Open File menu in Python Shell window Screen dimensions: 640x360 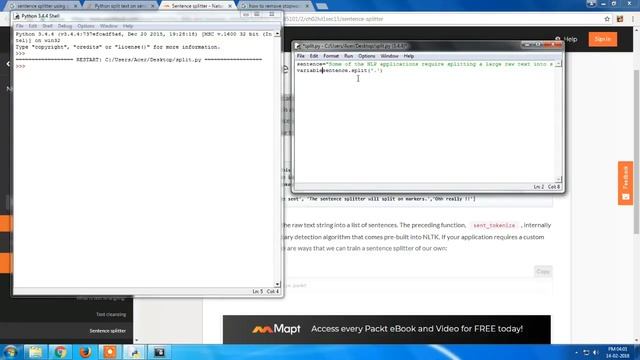point(19,26)
